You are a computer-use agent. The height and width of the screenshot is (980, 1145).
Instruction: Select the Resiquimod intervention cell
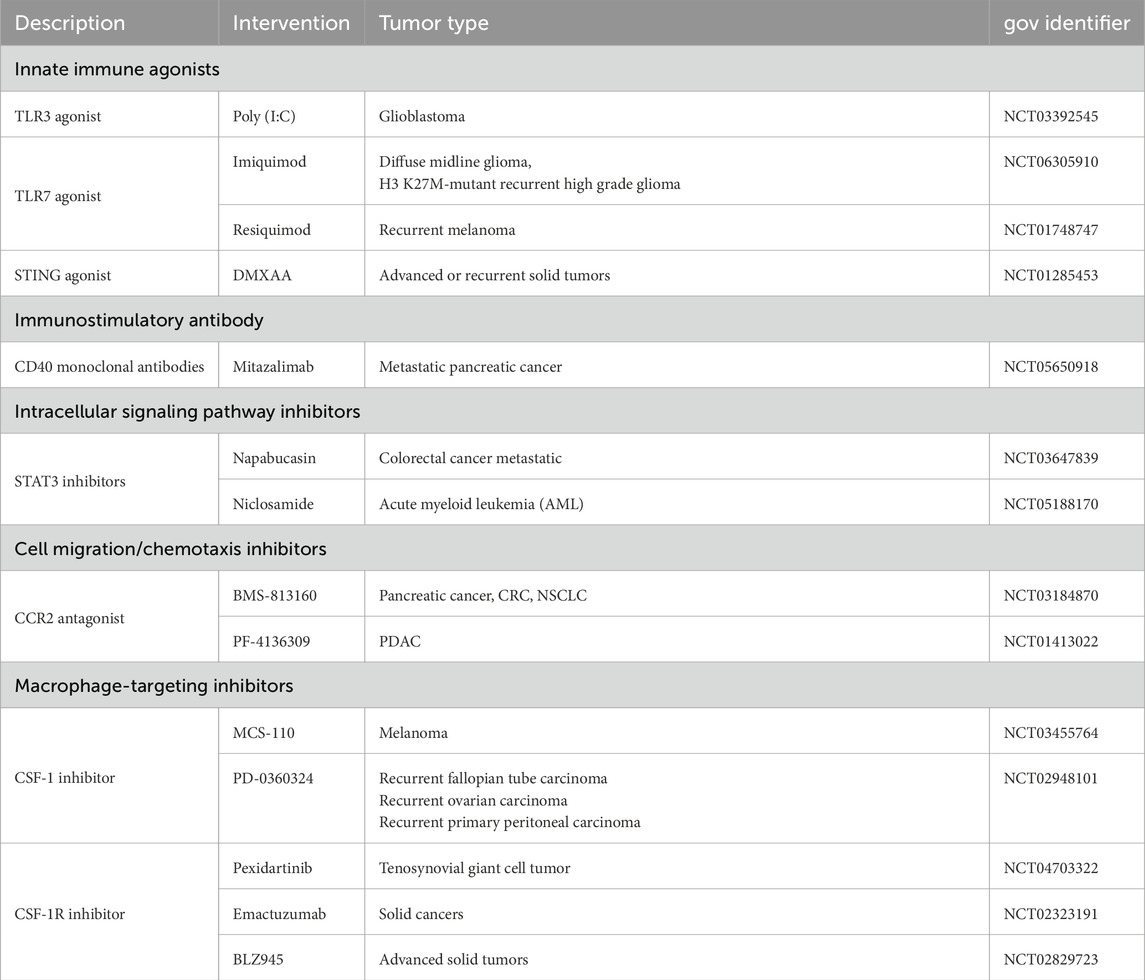tap(272, 230)
